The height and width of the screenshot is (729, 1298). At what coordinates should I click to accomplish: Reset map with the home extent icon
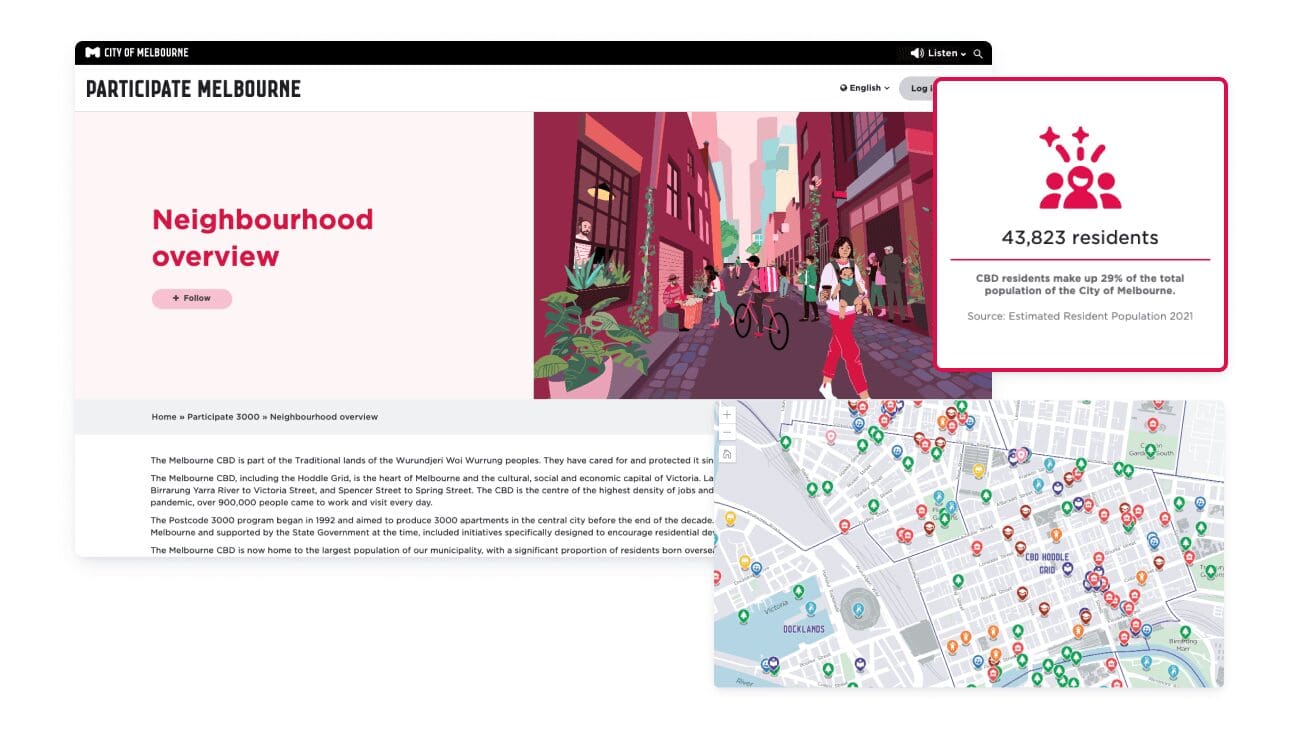tap(727, 454)
